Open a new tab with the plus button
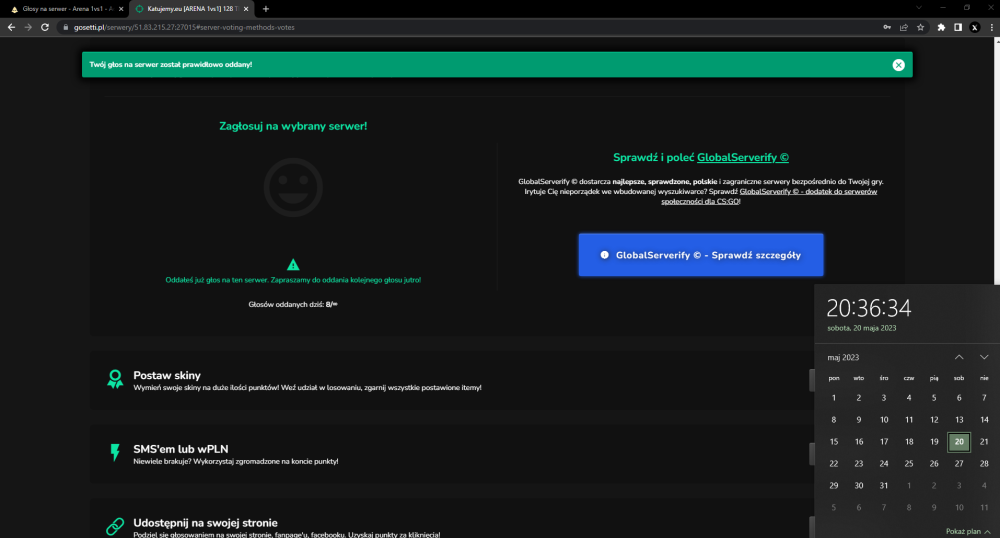 [266, 9]
